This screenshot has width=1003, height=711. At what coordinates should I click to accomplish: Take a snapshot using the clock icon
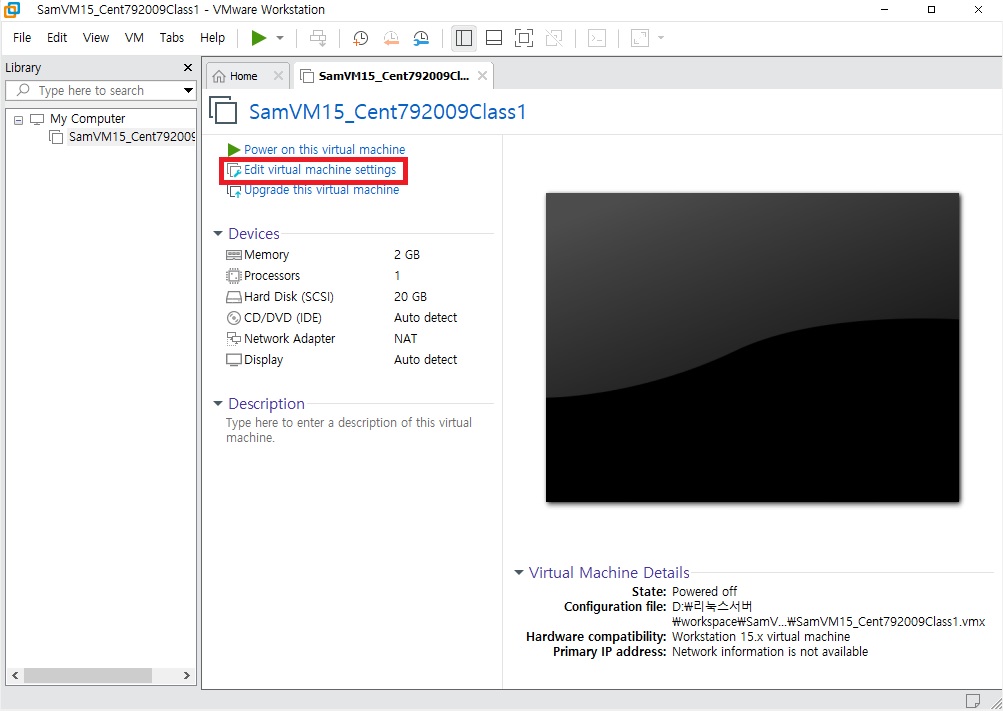coord(361,38)
